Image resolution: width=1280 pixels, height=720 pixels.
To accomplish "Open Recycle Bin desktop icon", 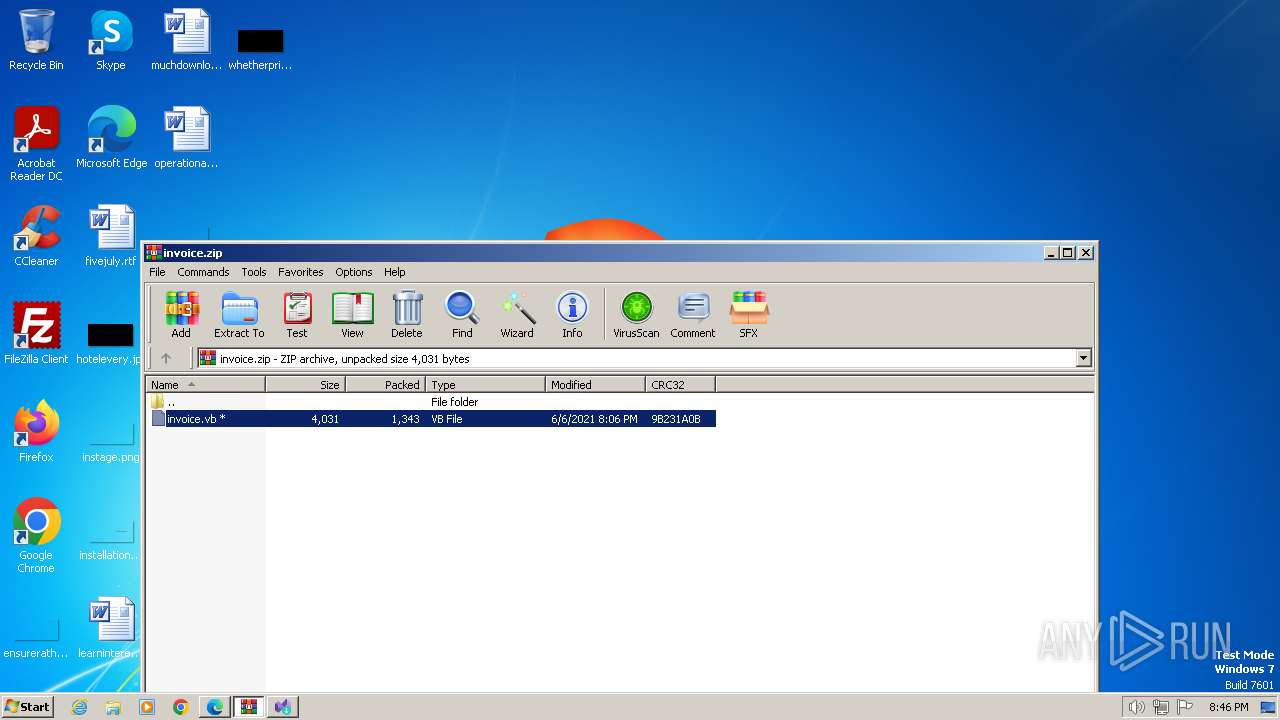I will pyautogui.click(x=36, y=40).
